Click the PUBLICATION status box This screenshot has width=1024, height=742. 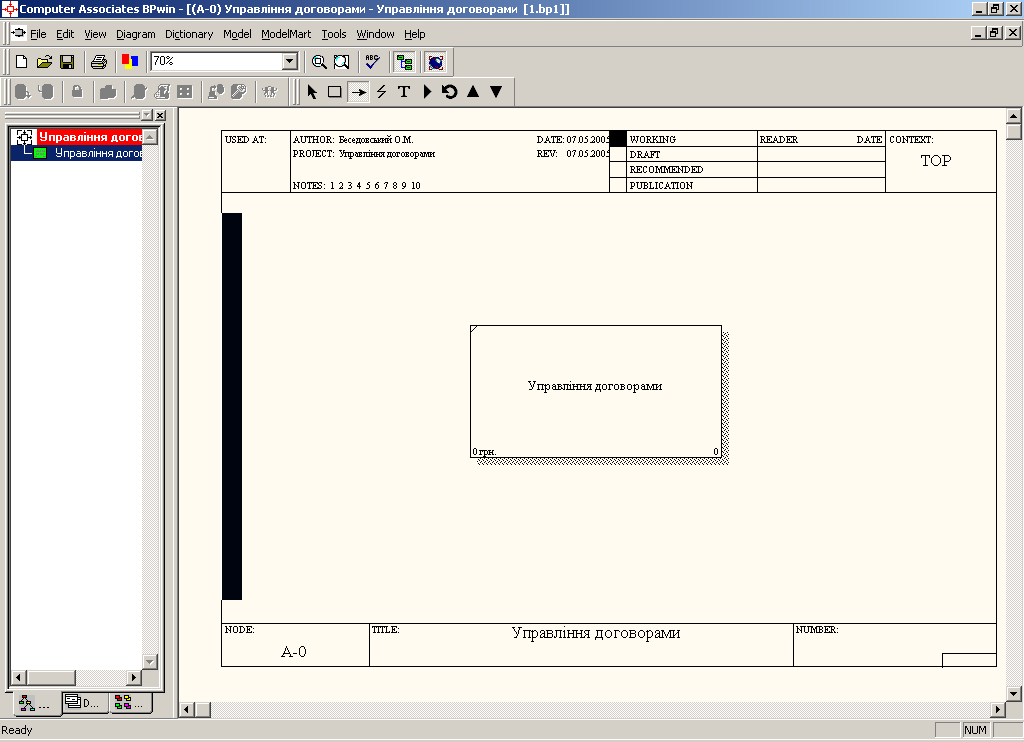point(617,185)
